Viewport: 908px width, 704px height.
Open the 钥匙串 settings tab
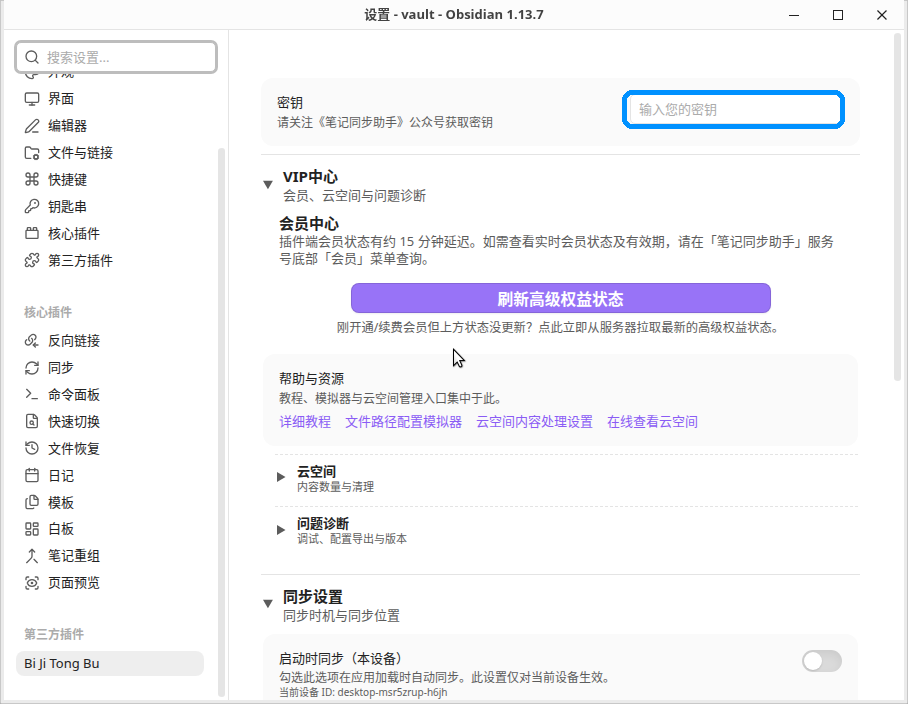(110, 207)
